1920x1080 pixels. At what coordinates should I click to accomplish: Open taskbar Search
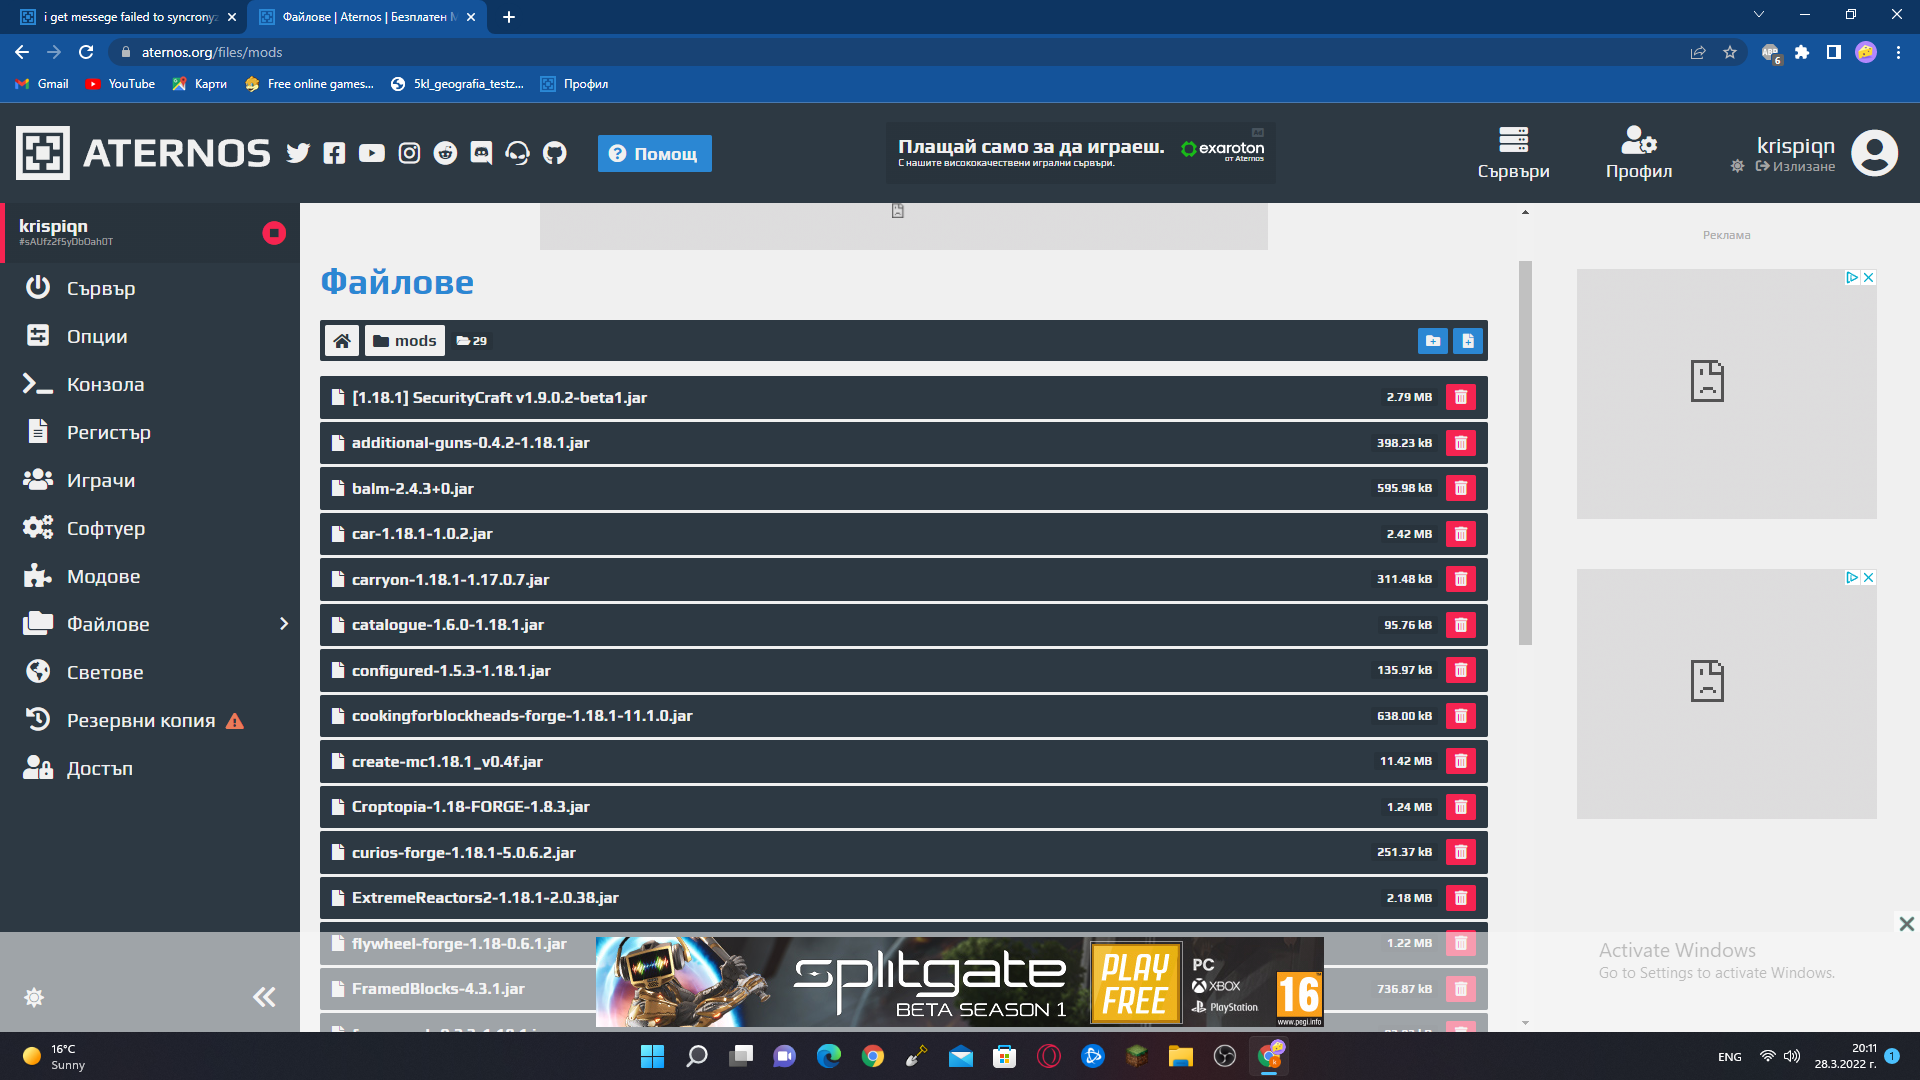point(697,1056)
